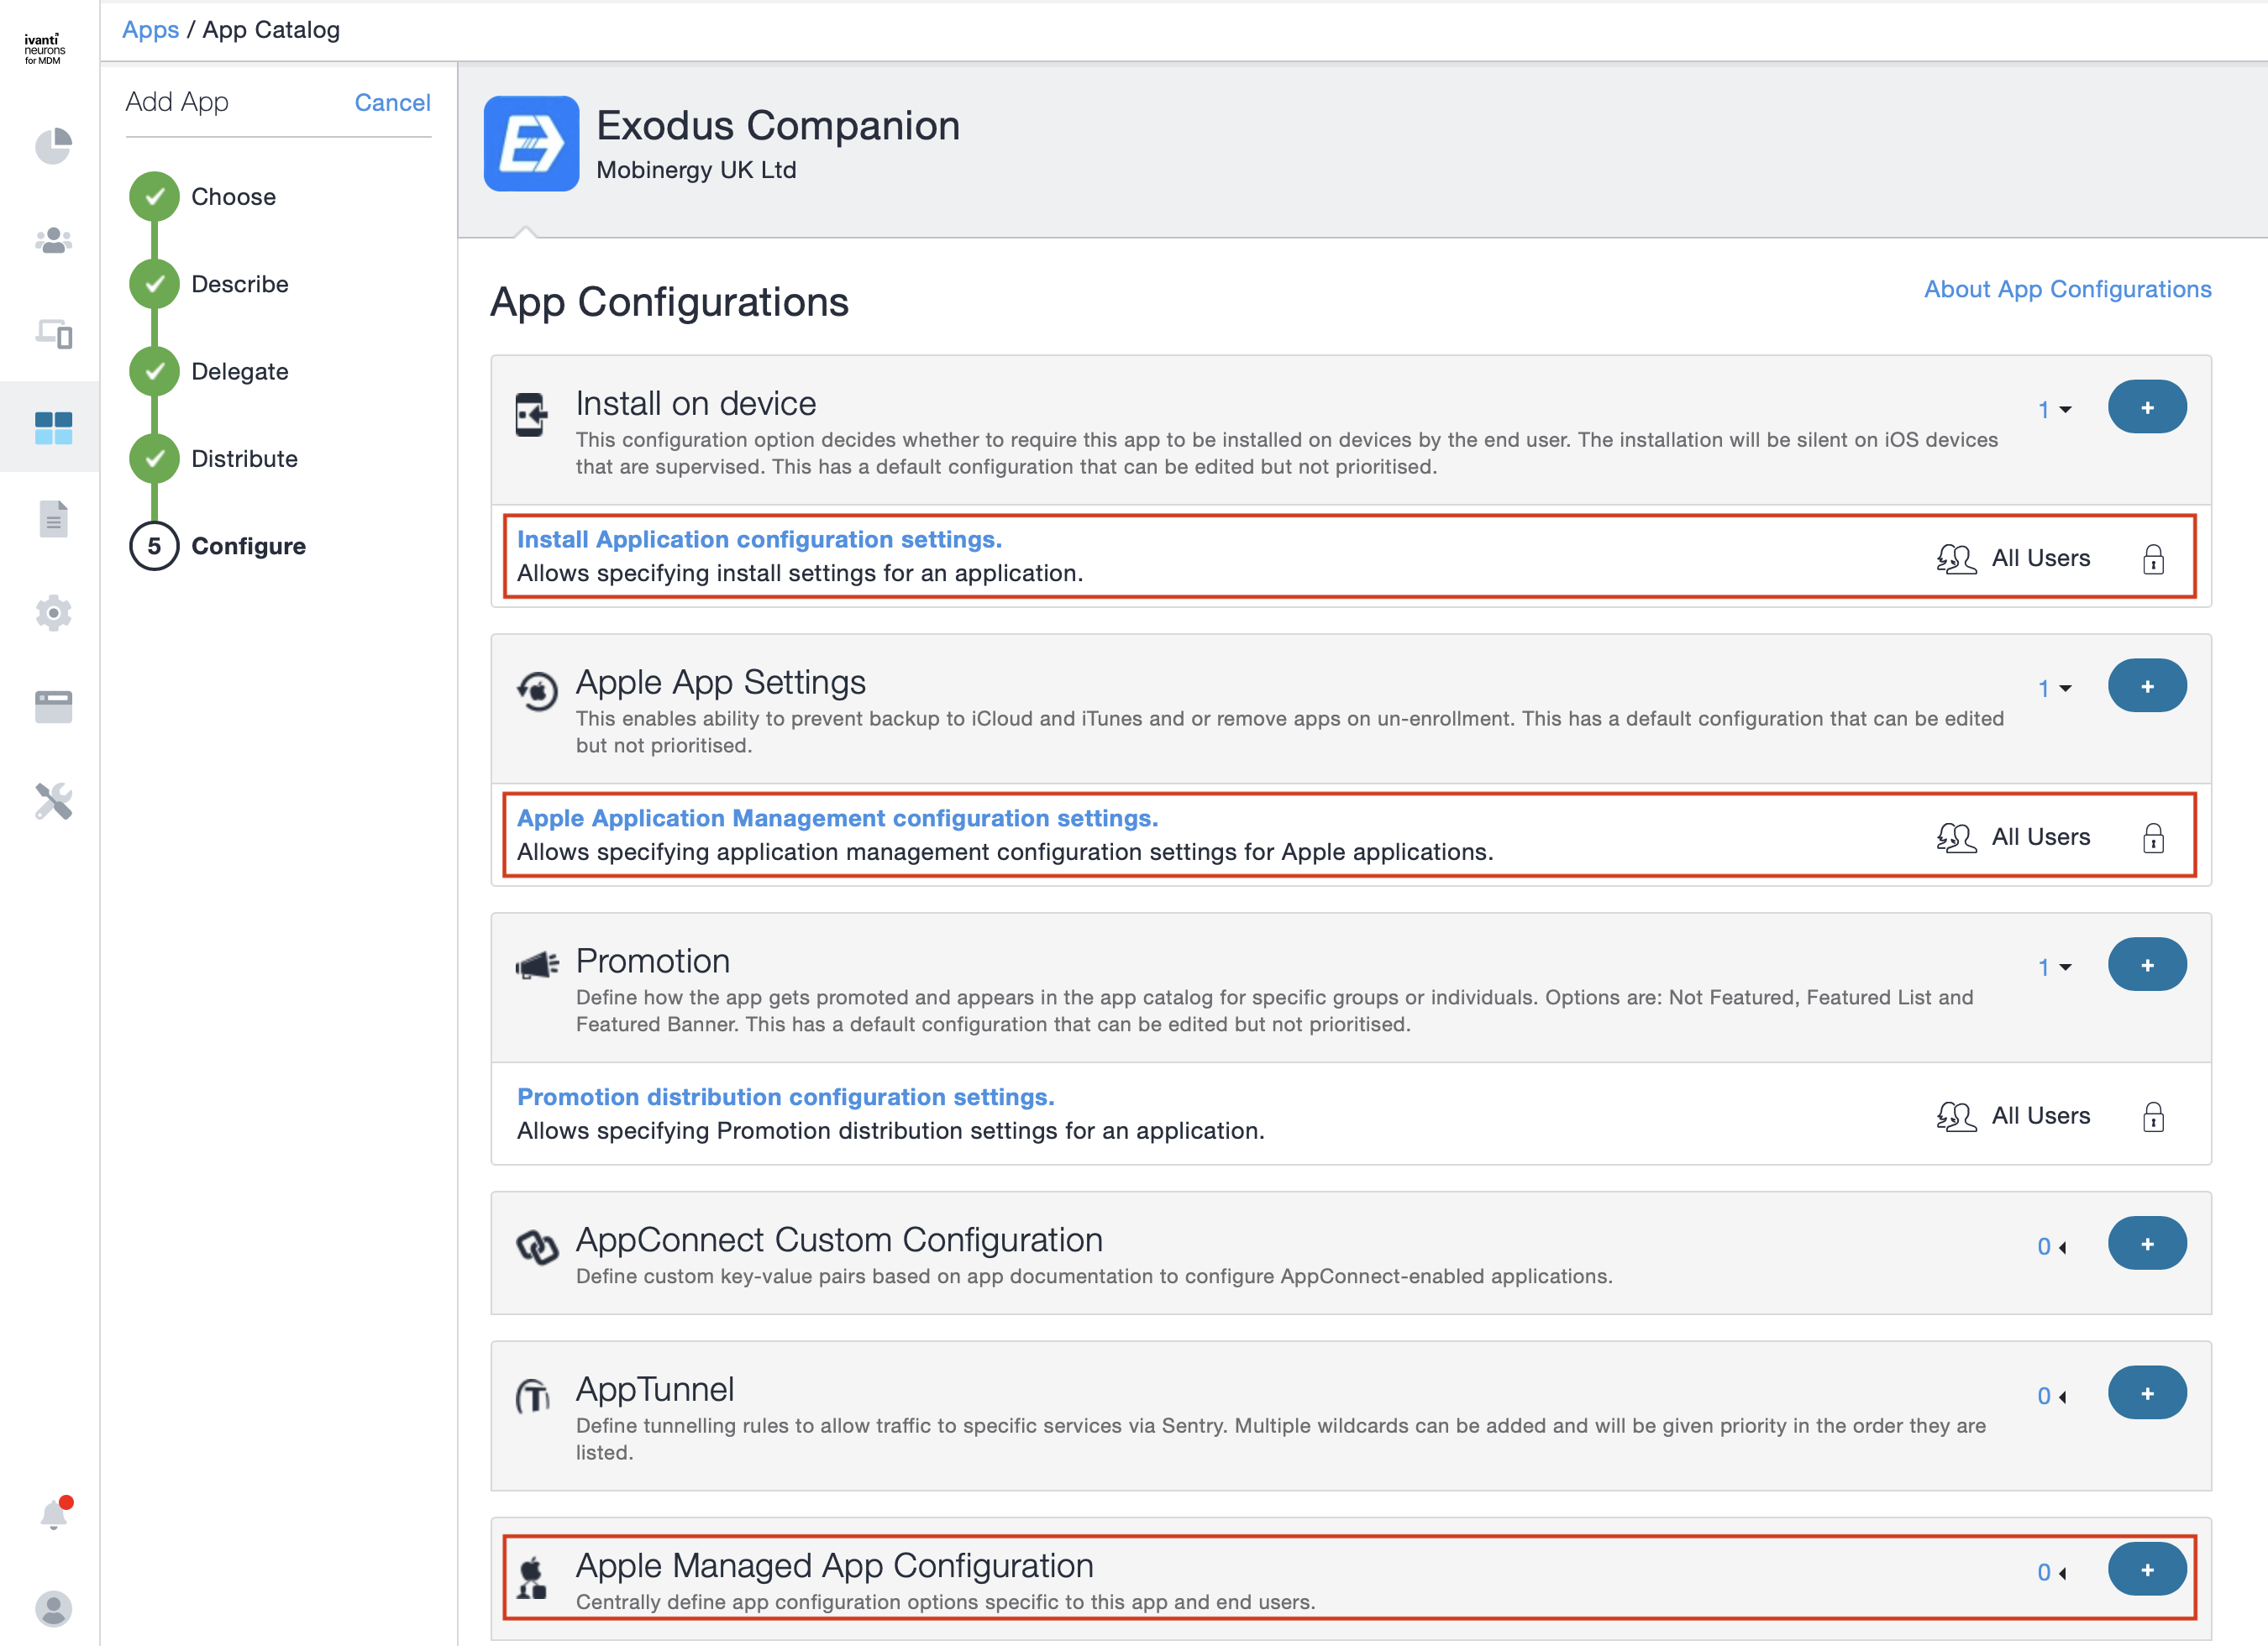Image resolution: width=2268 pixels, height=1646 pixels.
Task: Add an Apple Managed App Configuration
Action: (x=2146, y=1570)
